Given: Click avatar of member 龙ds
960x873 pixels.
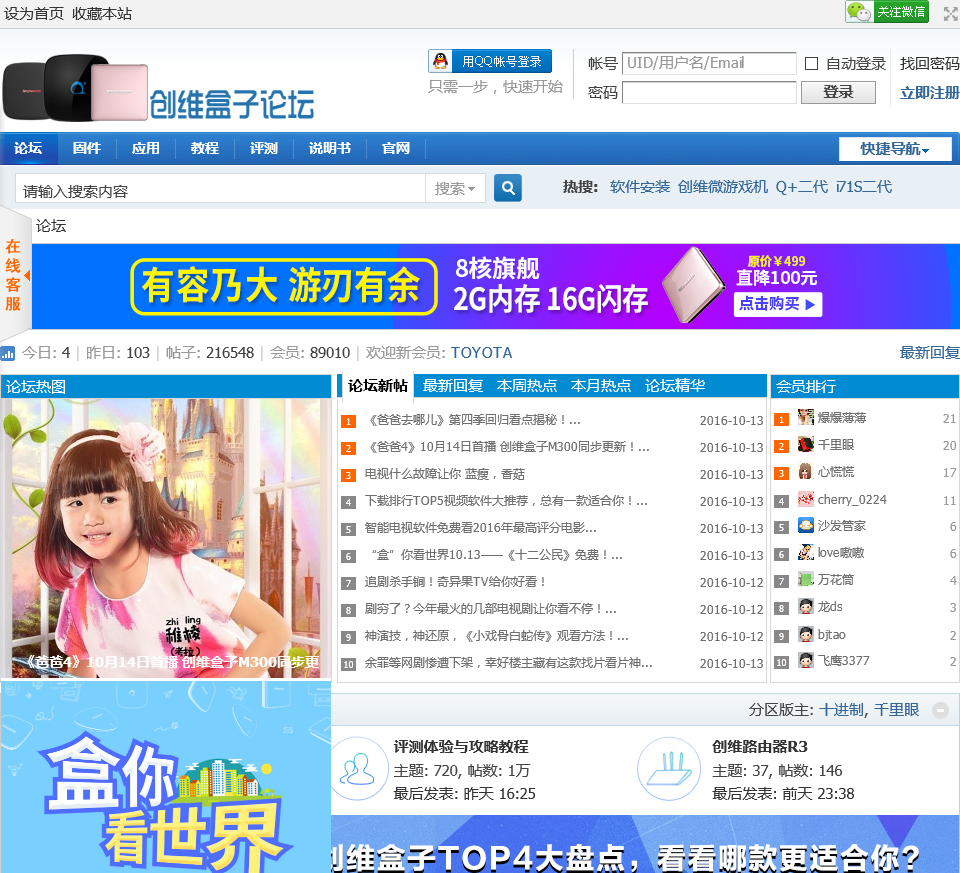Looking at the screenshot, I should (x=806, y=607).
